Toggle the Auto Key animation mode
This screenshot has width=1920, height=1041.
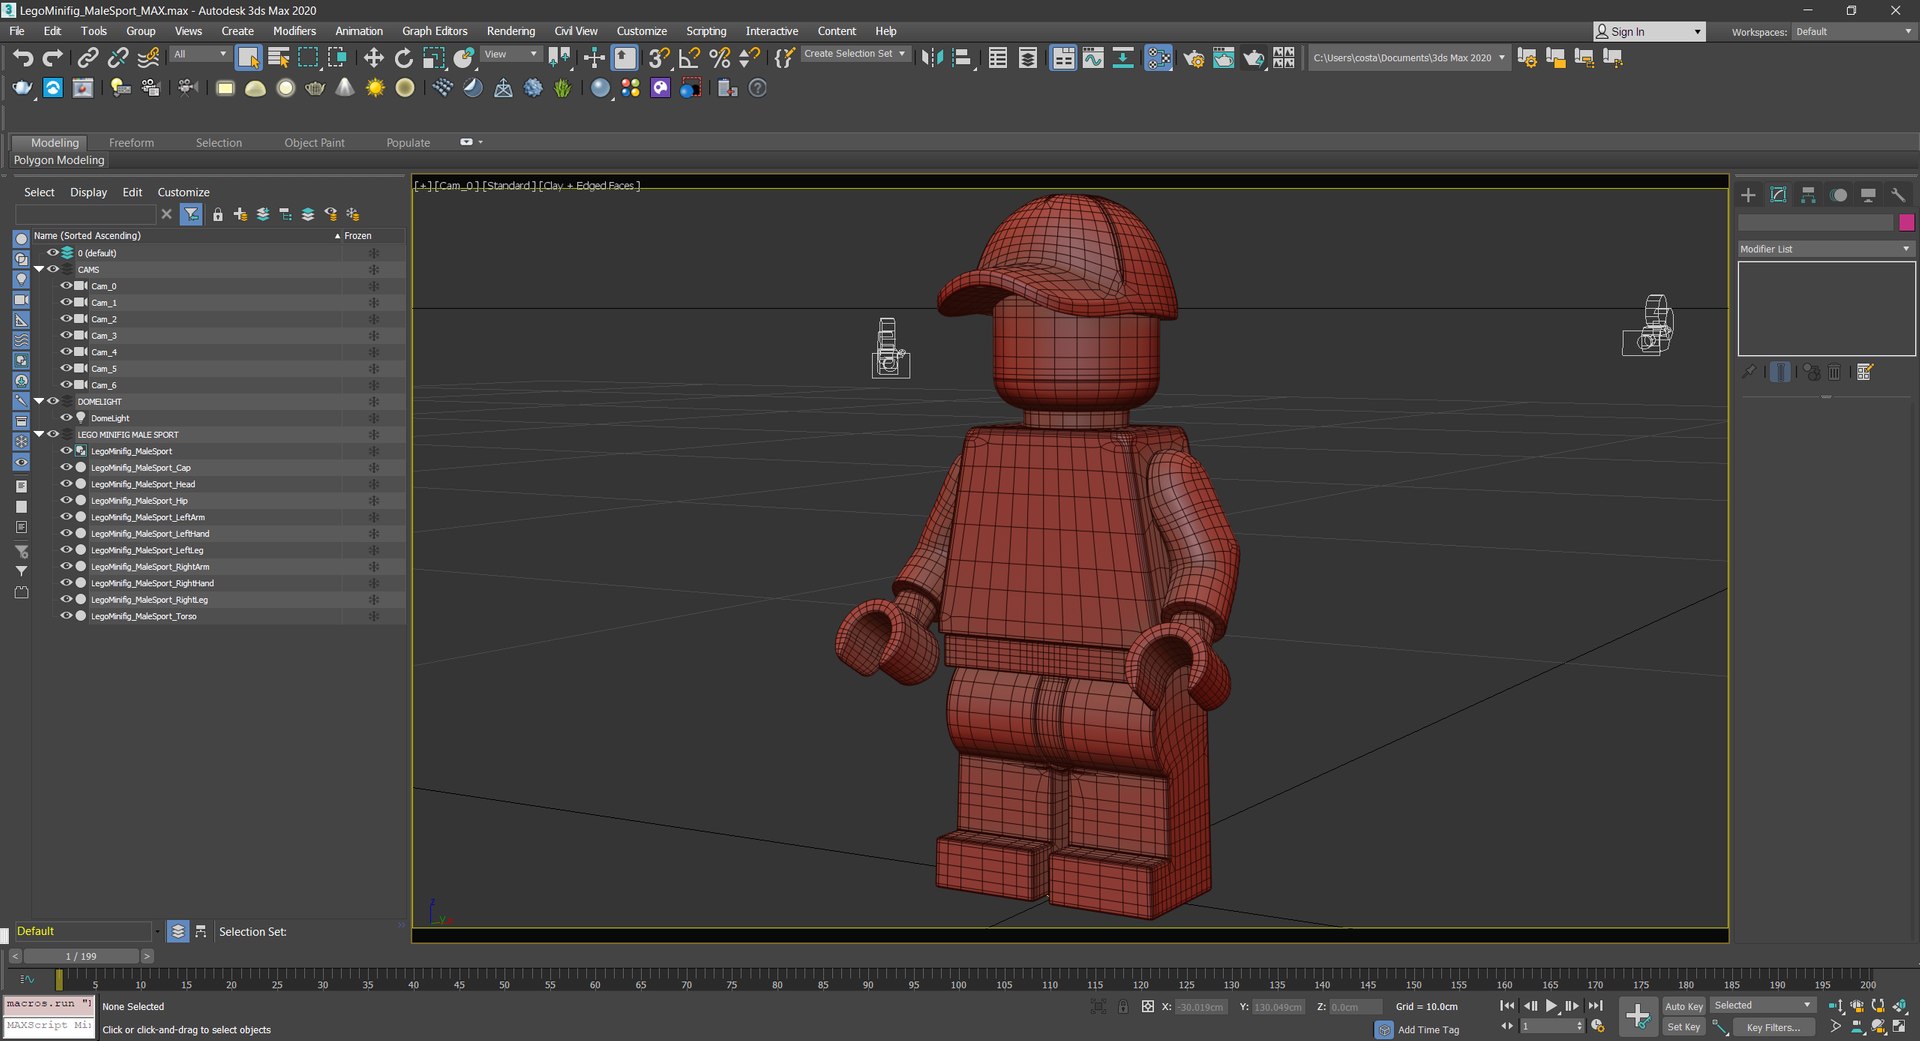(1684, 1006)
